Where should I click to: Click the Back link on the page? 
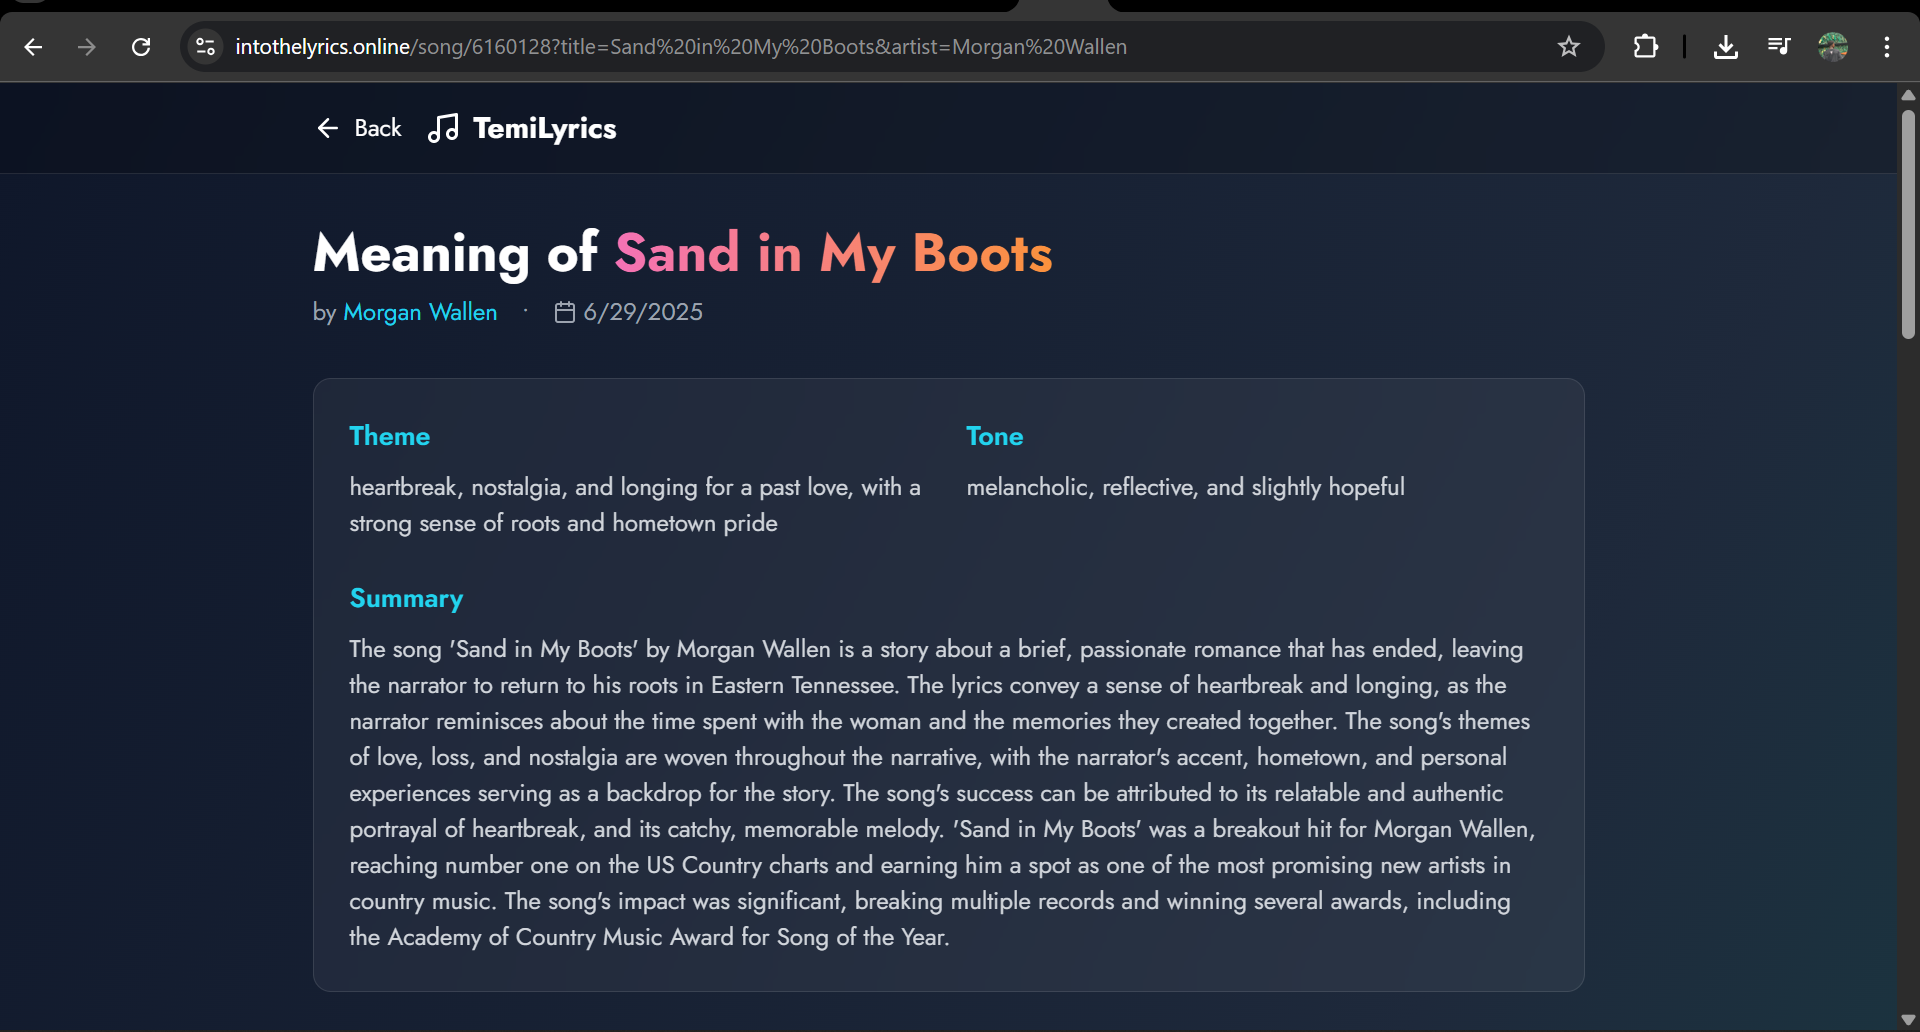359,128
